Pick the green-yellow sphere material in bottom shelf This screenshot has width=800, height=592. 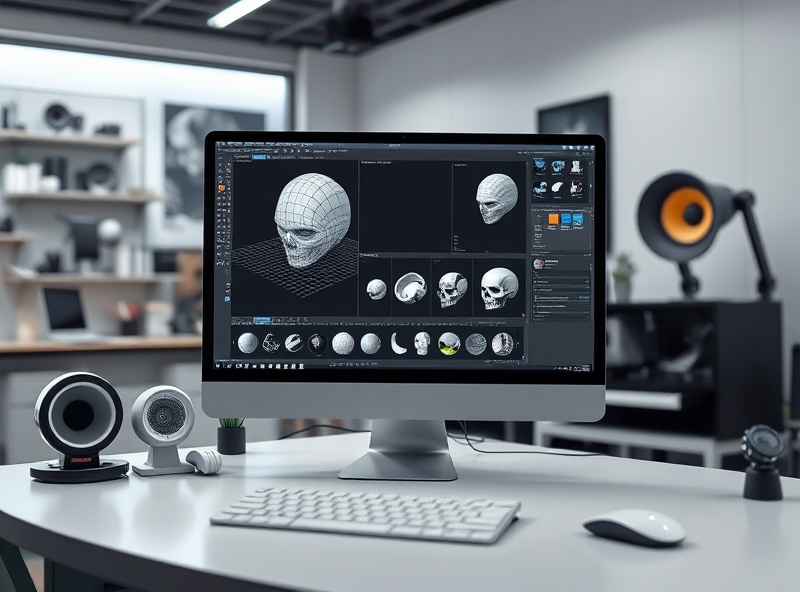point(449,343)
